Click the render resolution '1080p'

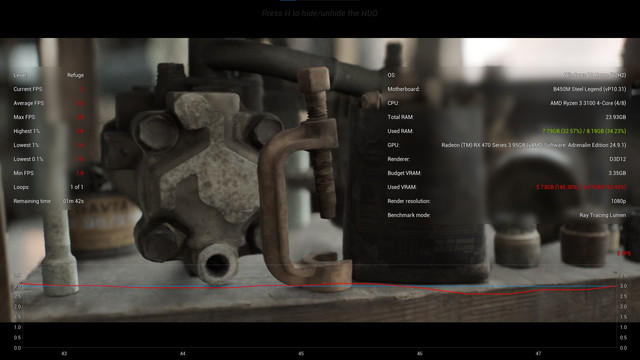[619, 201]
